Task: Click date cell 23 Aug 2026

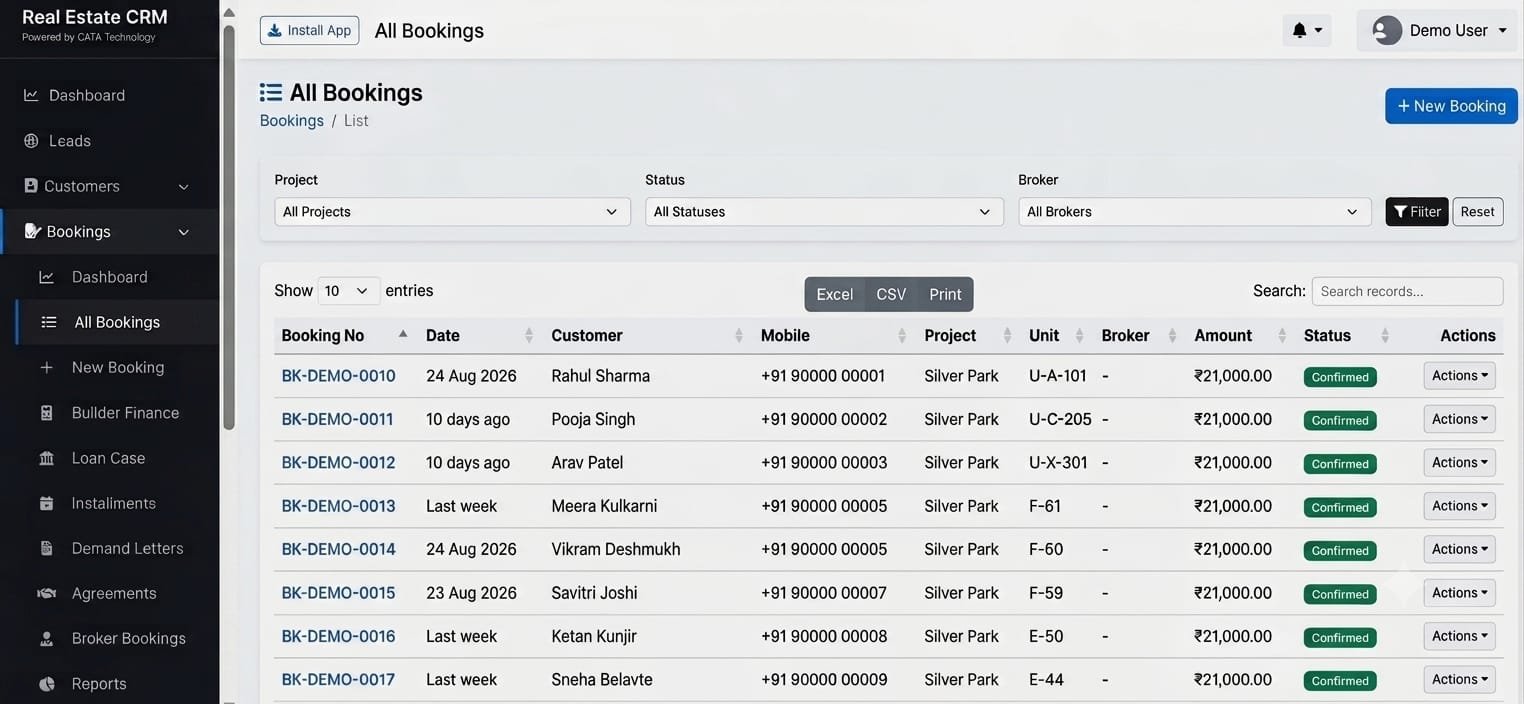Action: pos(471,593)
